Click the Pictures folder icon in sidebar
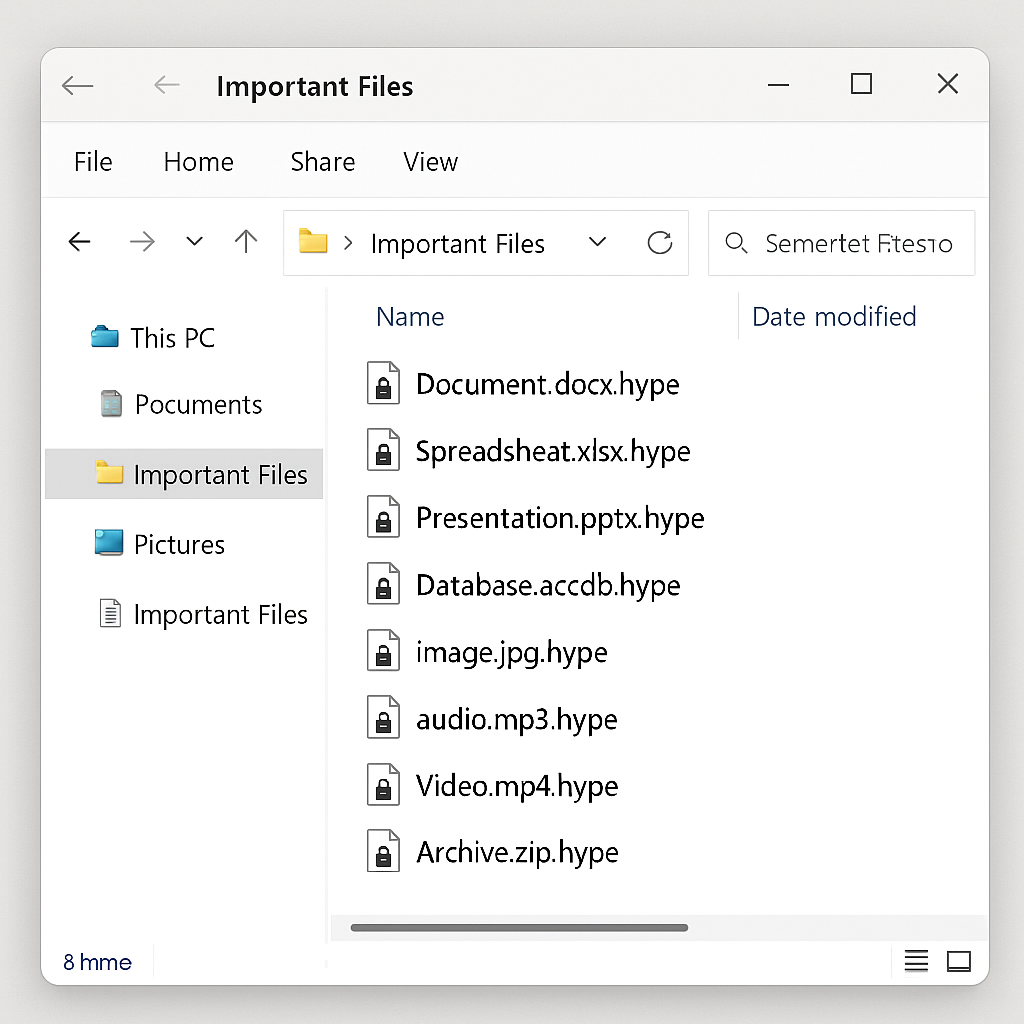The height and width of the screenshot is (1024, 1024). 108,544
